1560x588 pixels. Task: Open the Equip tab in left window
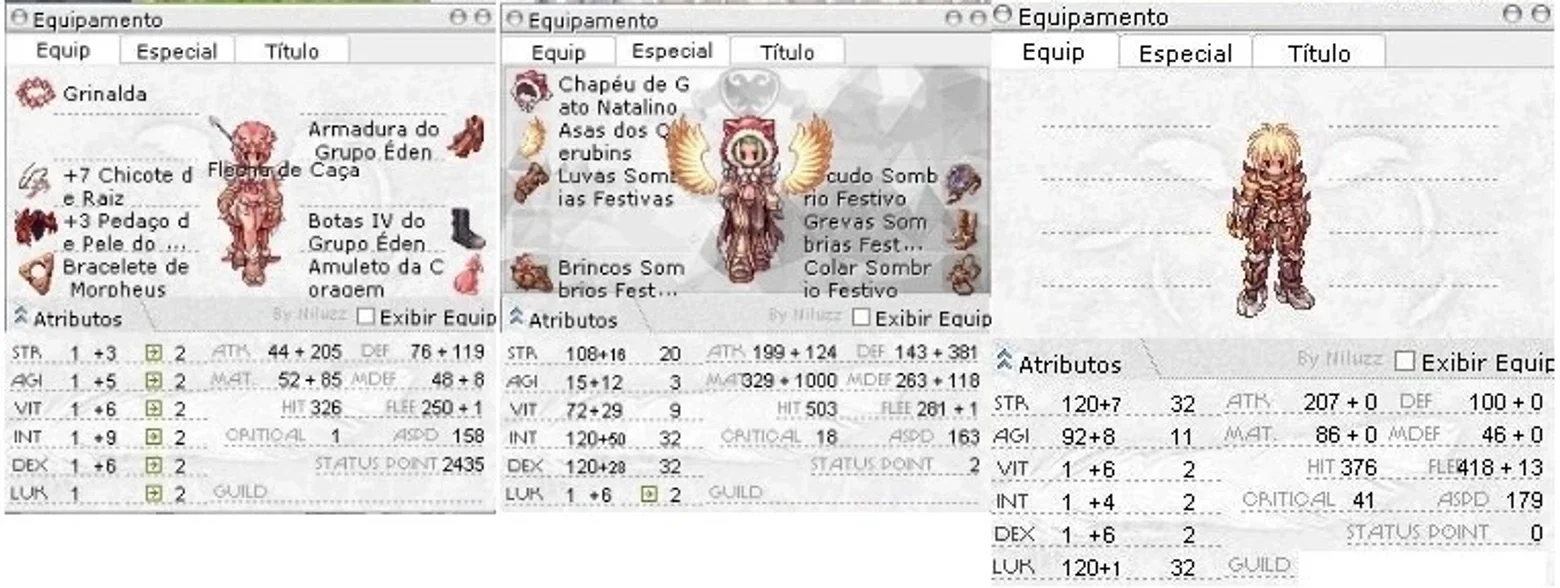tap(62, 50)
